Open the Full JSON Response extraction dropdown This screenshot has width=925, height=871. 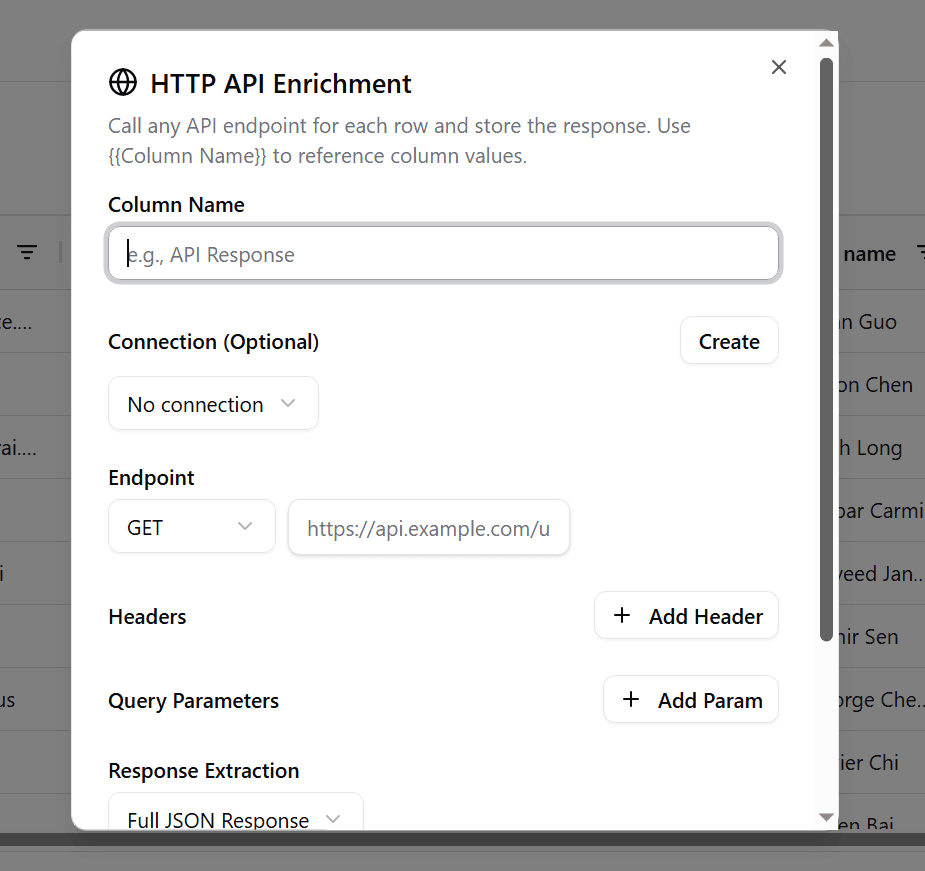click(235, 818)
